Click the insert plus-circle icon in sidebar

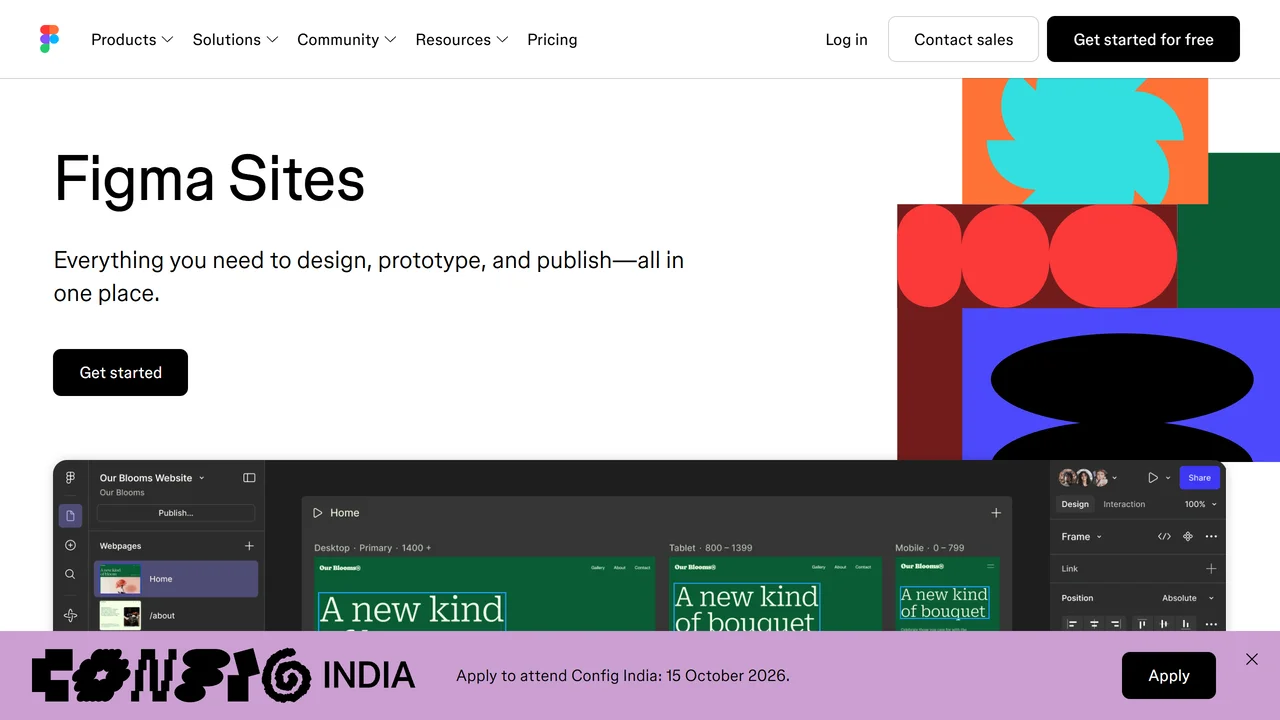(70, 545)
